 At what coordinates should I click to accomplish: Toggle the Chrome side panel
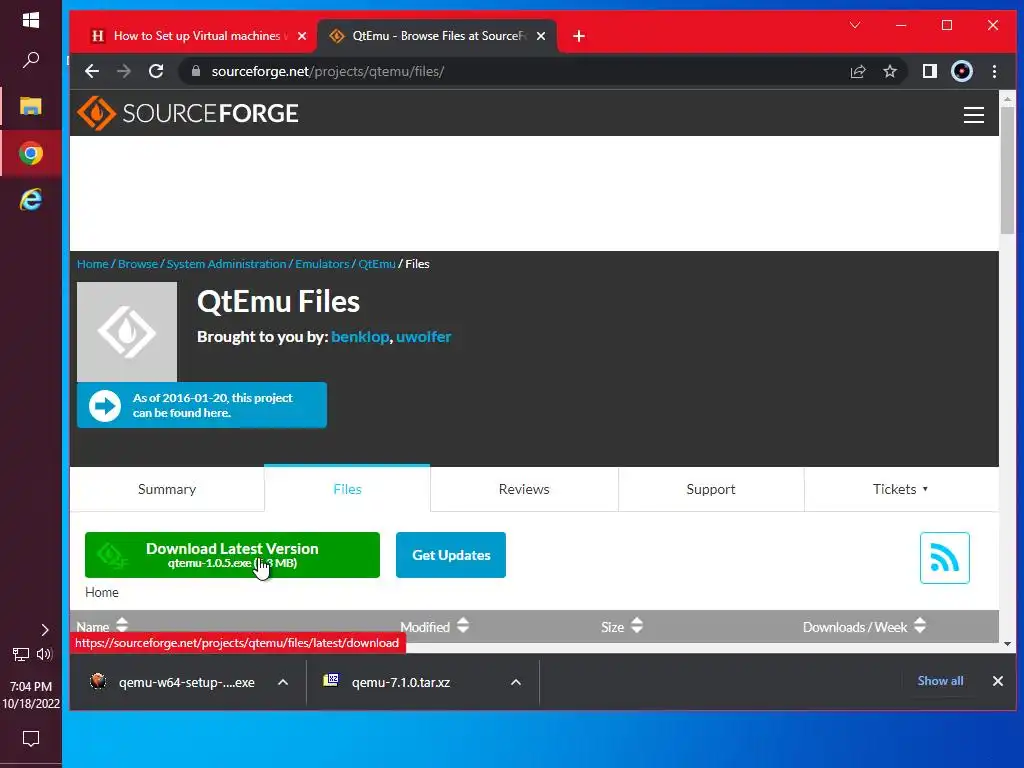coord(930,71)
